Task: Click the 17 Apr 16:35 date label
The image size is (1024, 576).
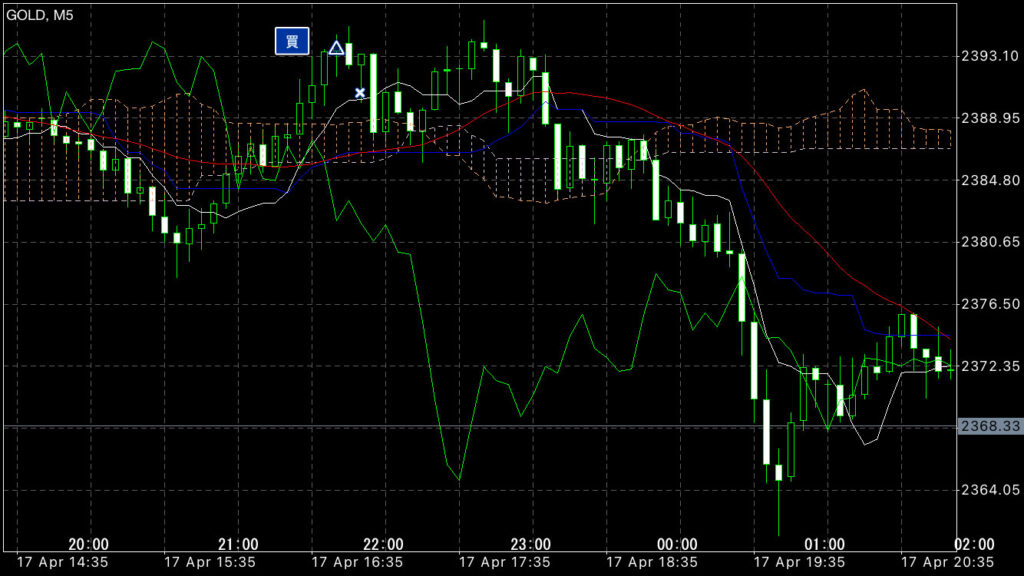Action: [357, 562]
